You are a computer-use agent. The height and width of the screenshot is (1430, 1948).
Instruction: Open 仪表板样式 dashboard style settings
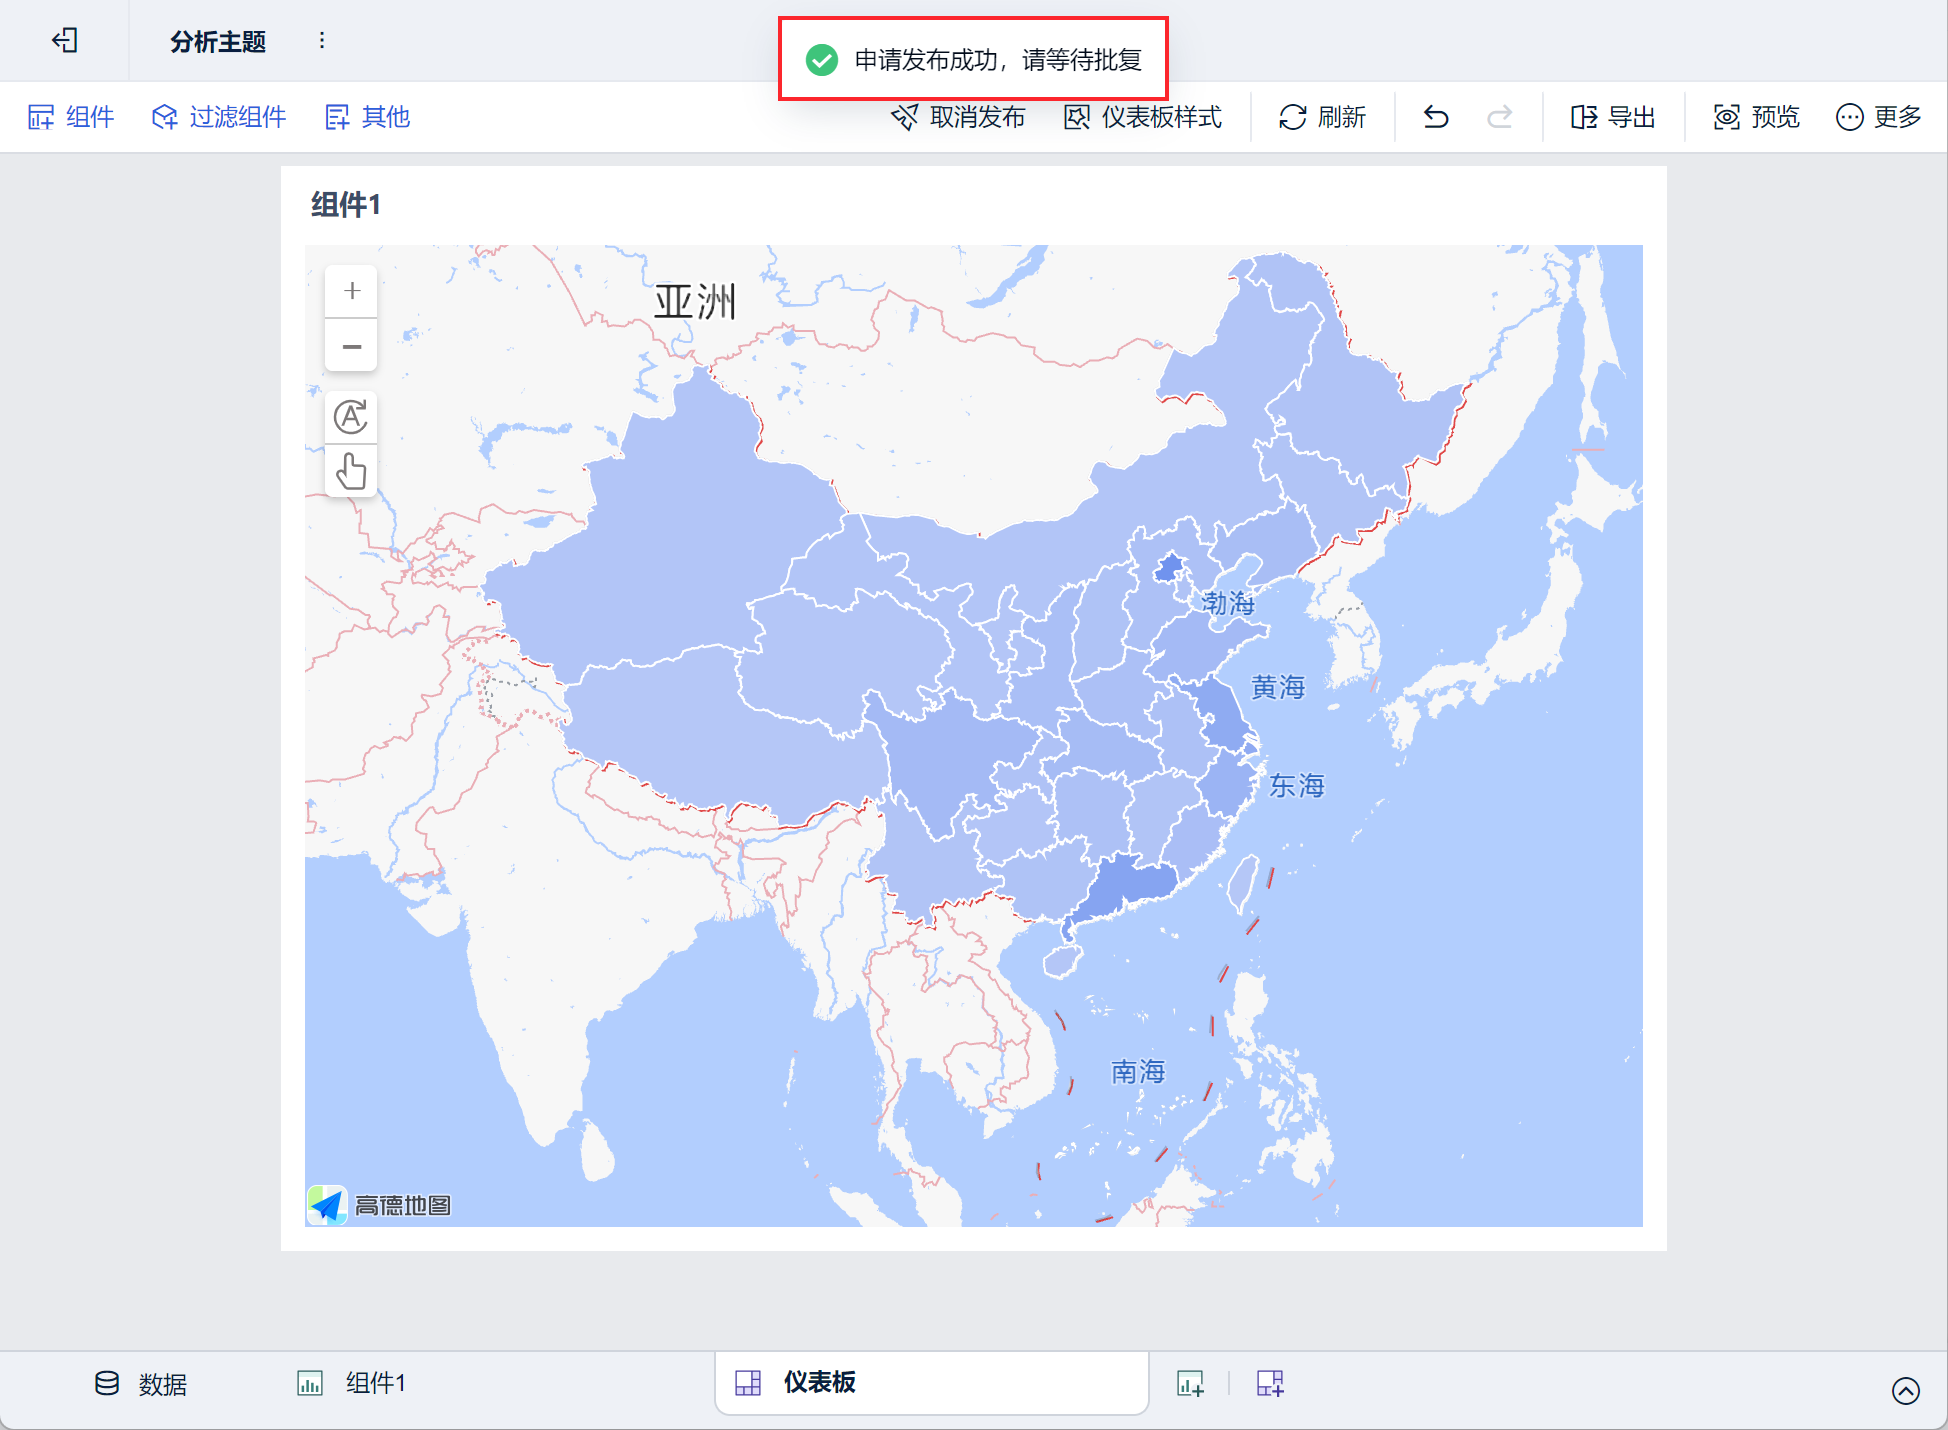(1143, 117)
